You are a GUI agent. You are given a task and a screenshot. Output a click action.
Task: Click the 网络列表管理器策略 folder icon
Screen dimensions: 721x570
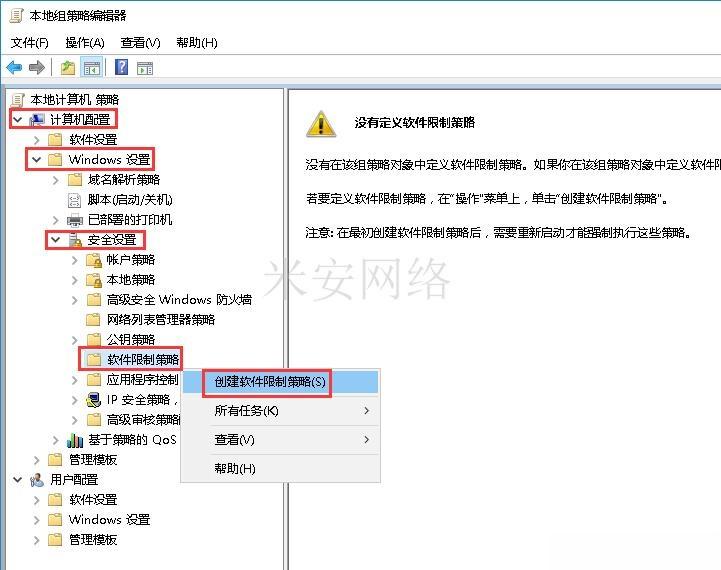[x=93, y=319]
